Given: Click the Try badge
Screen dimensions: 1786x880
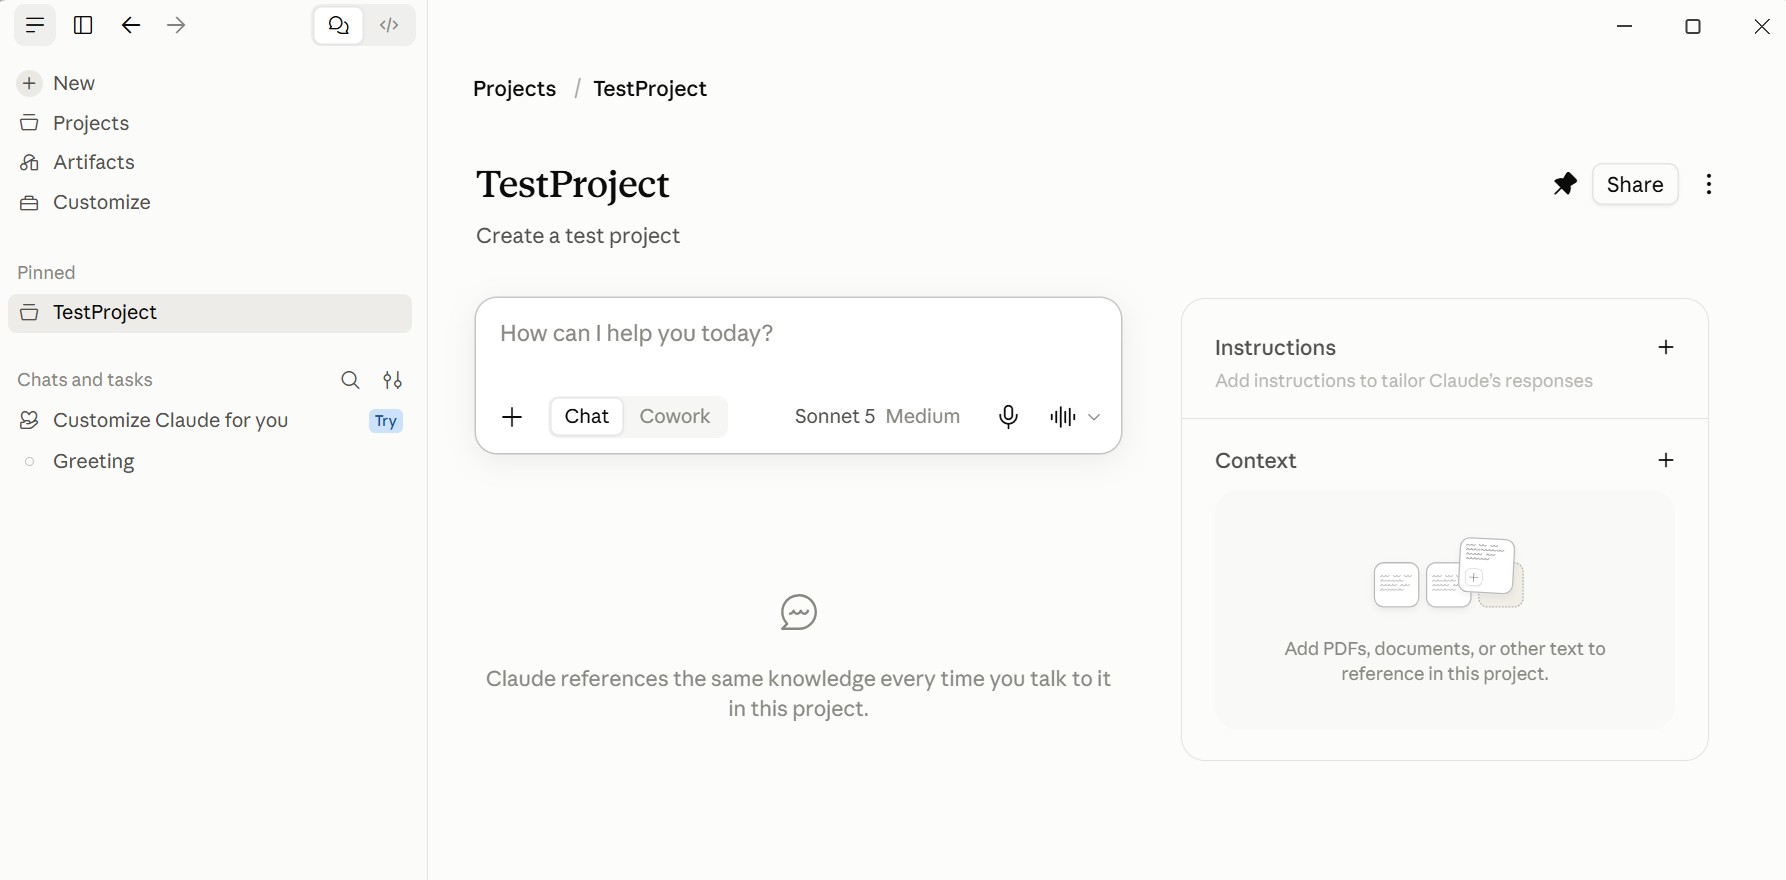Looking at the screenshot, I should (386, 421).
